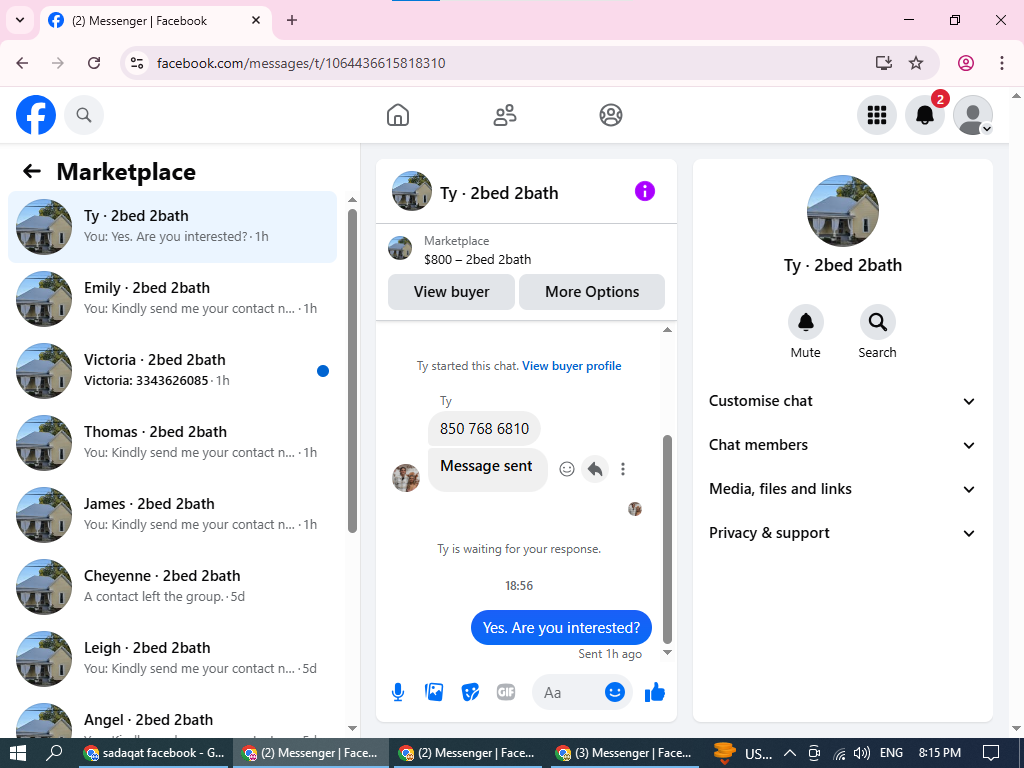Expand the Chat members section
This screenshot has height=768, width=1024.
842,445
